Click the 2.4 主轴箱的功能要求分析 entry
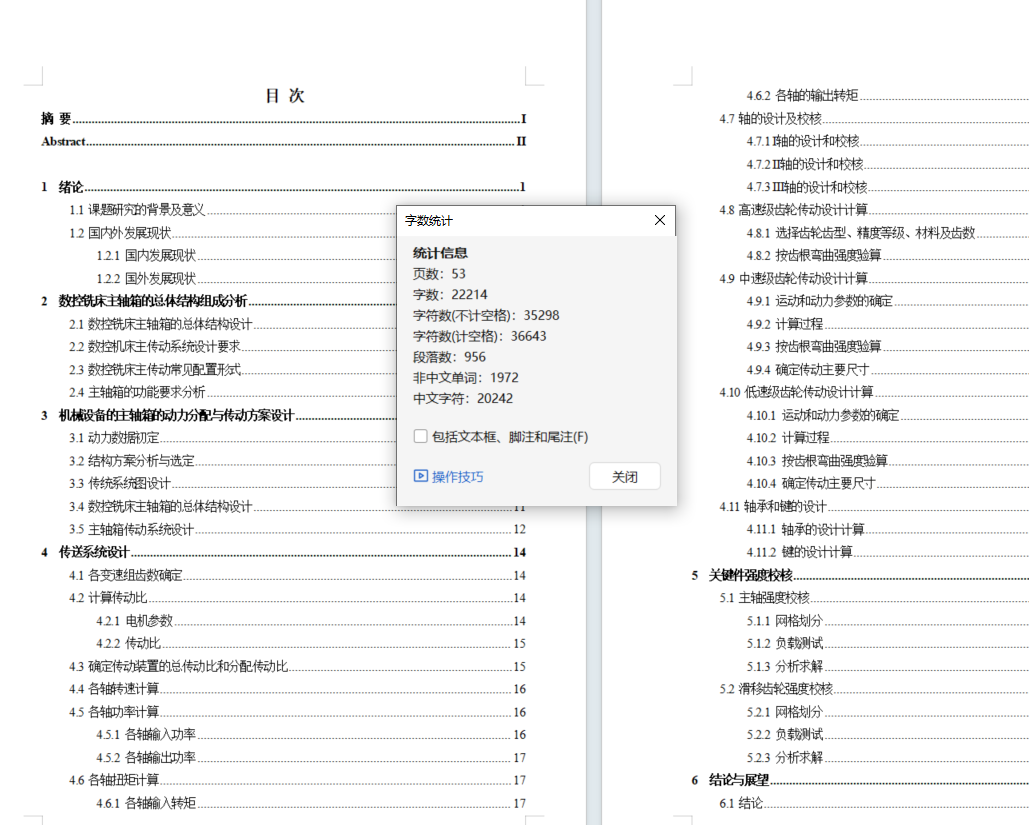Viewport: 1029px width, 825px height. click(232, 392)
